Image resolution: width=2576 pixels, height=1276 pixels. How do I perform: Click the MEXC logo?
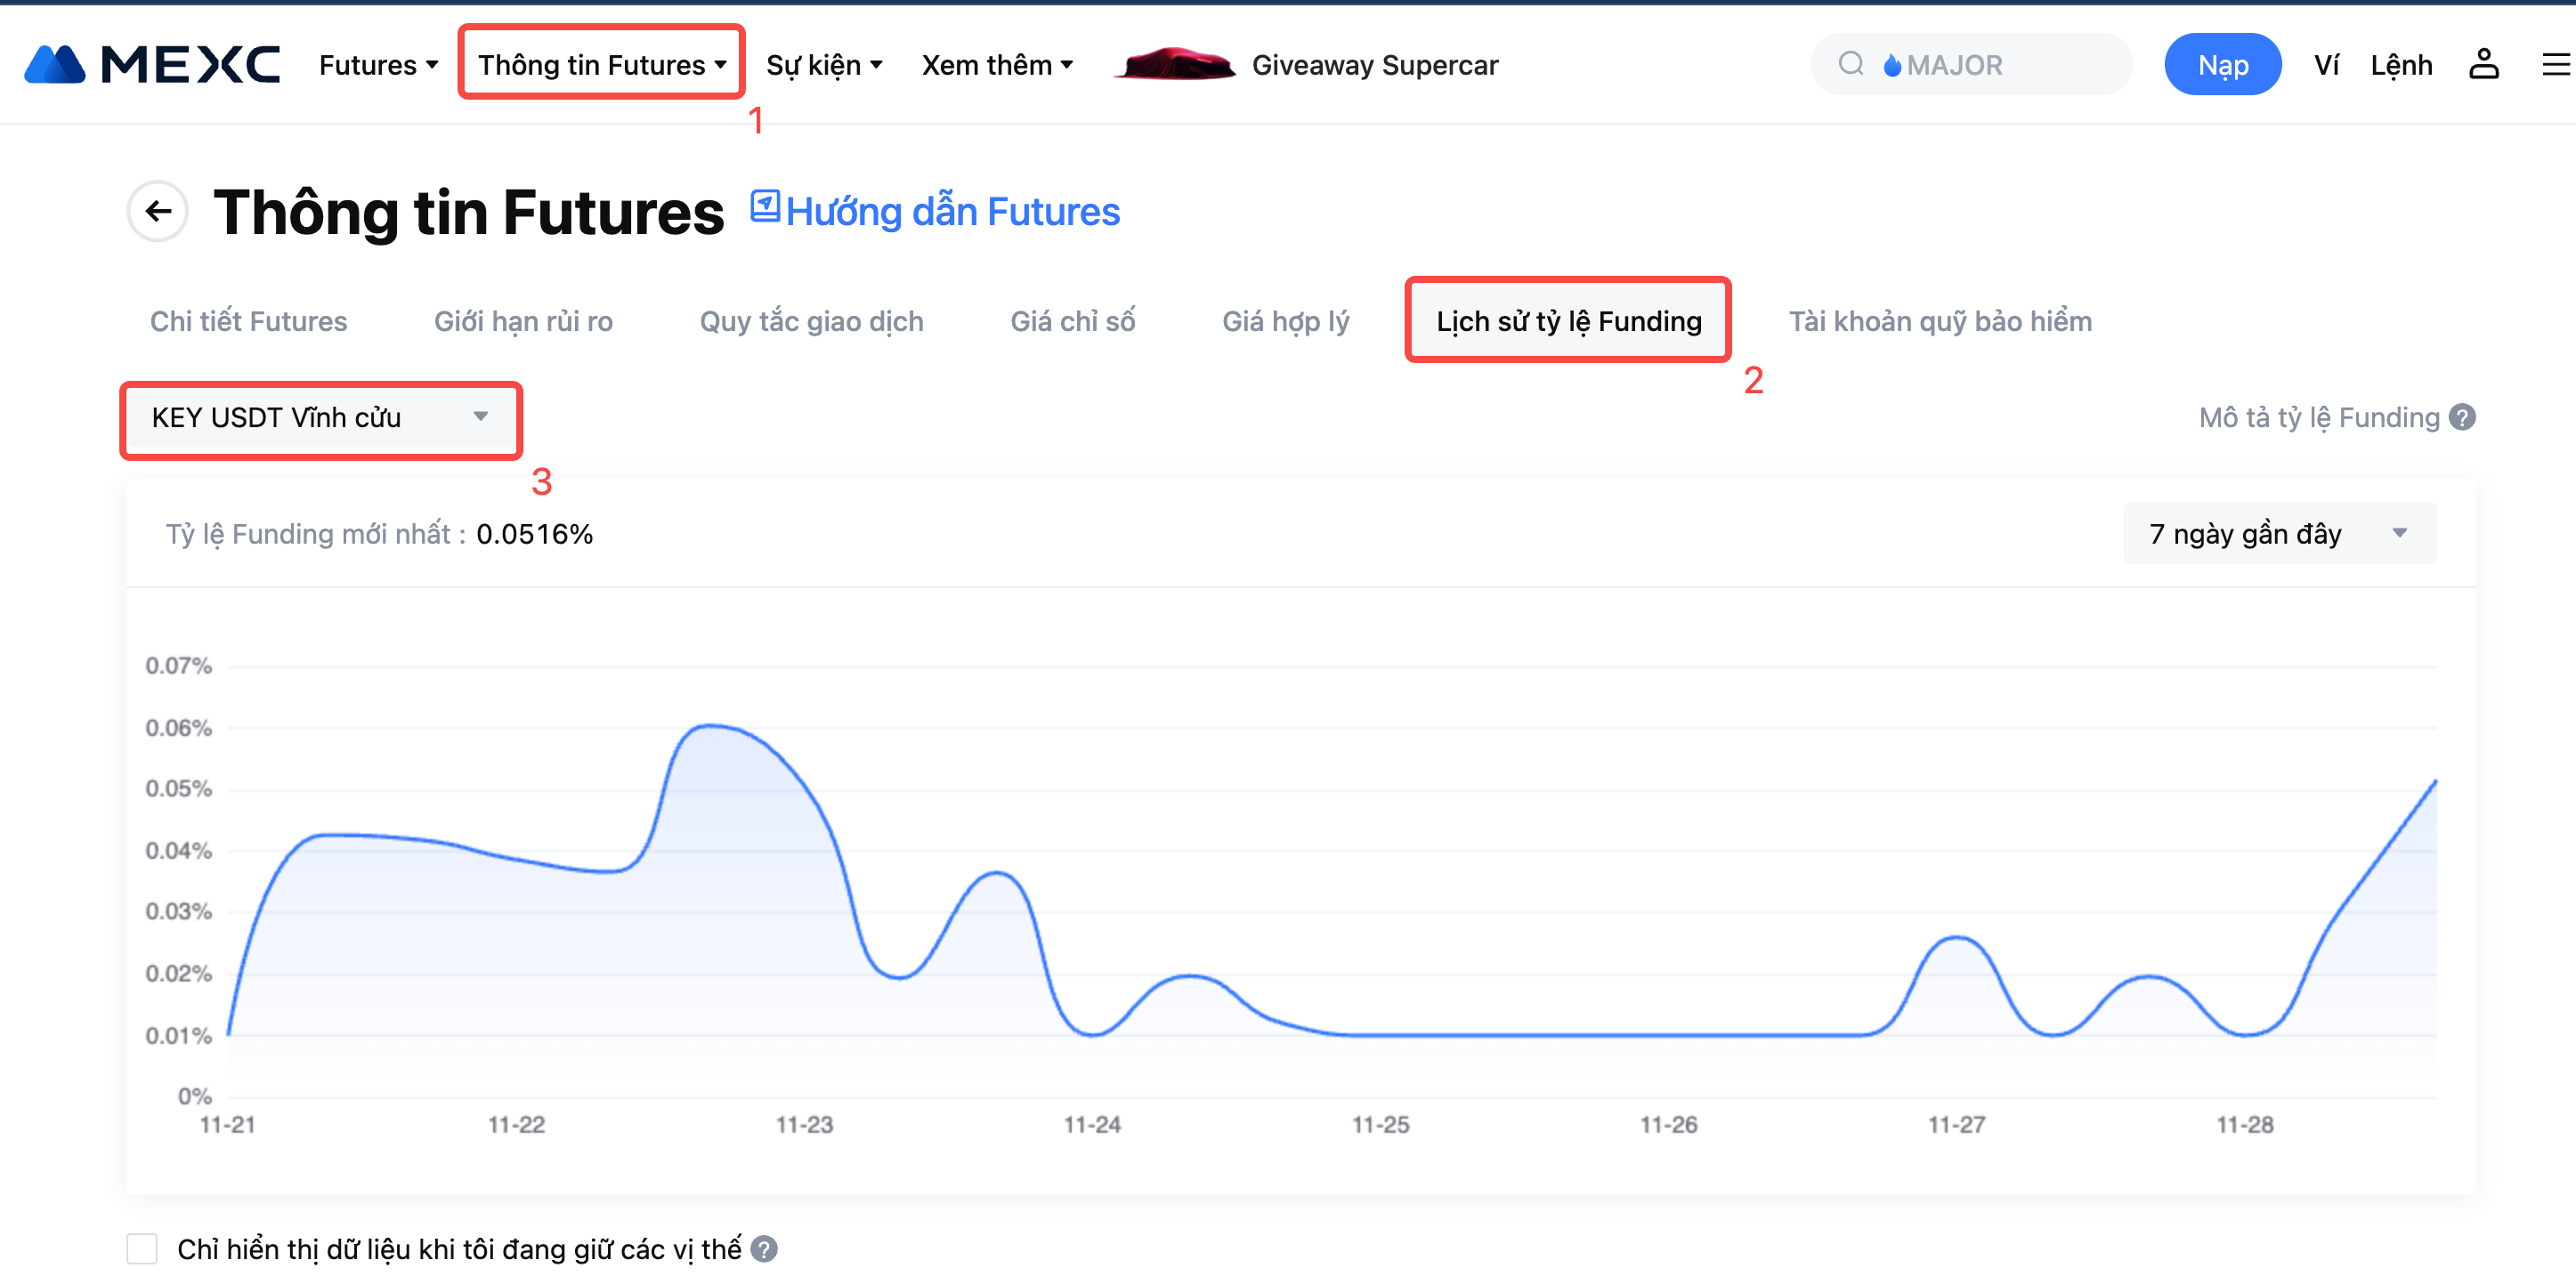coord(152,65)
